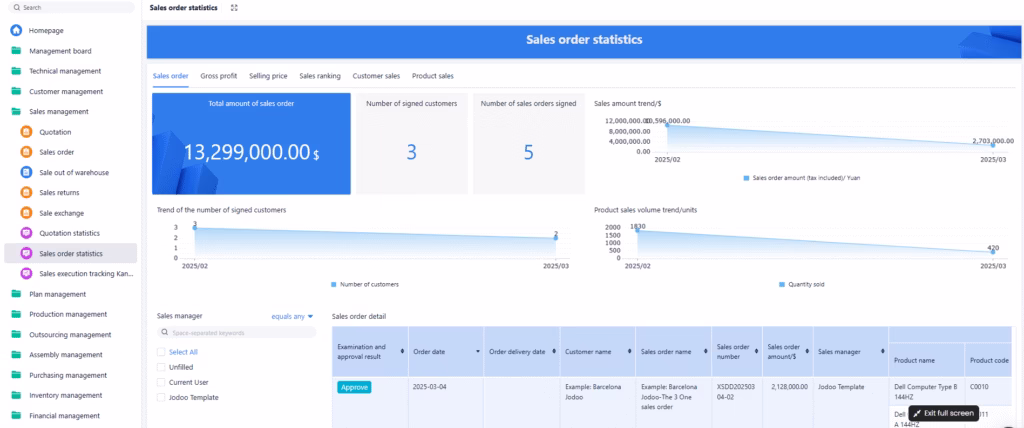1024x428 pixels.
Task: Click the Approve status button
Action: (354, 387)
